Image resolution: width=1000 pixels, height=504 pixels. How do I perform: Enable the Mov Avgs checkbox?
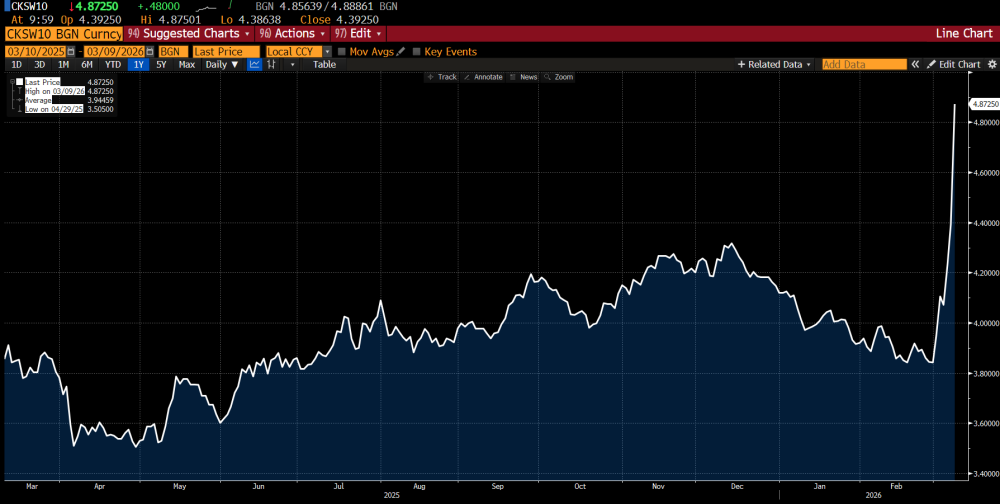click(342, 51)
